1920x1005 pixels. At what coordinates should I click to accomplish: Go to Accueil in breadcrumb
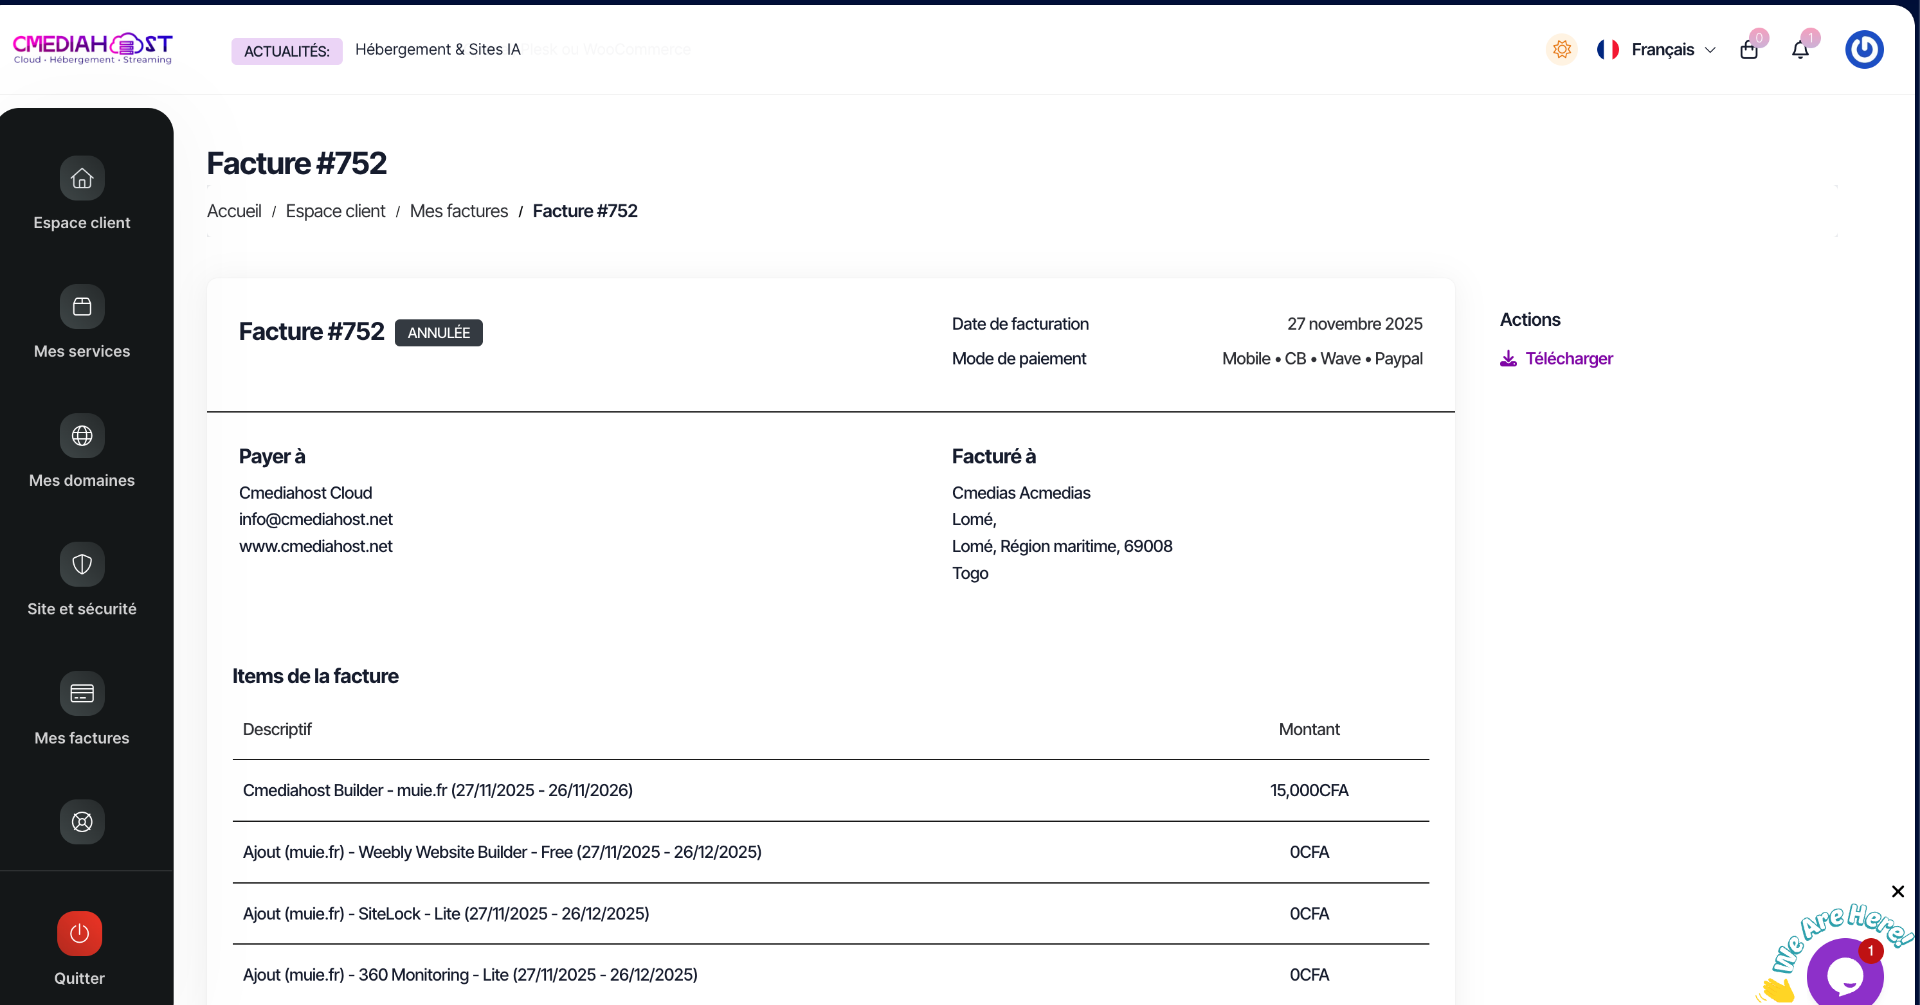click(234, 211)
